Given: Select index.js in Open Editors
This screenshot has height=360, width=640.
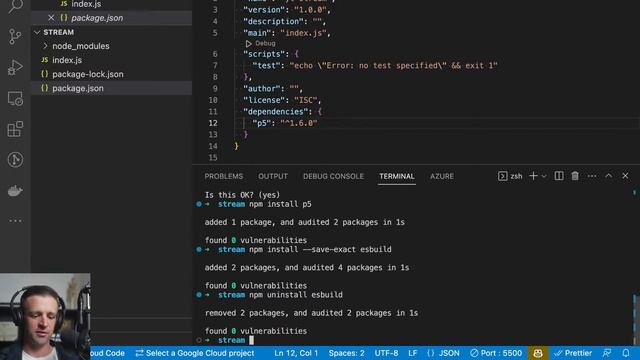Looking at the screenshot, I should coord(111,4).
